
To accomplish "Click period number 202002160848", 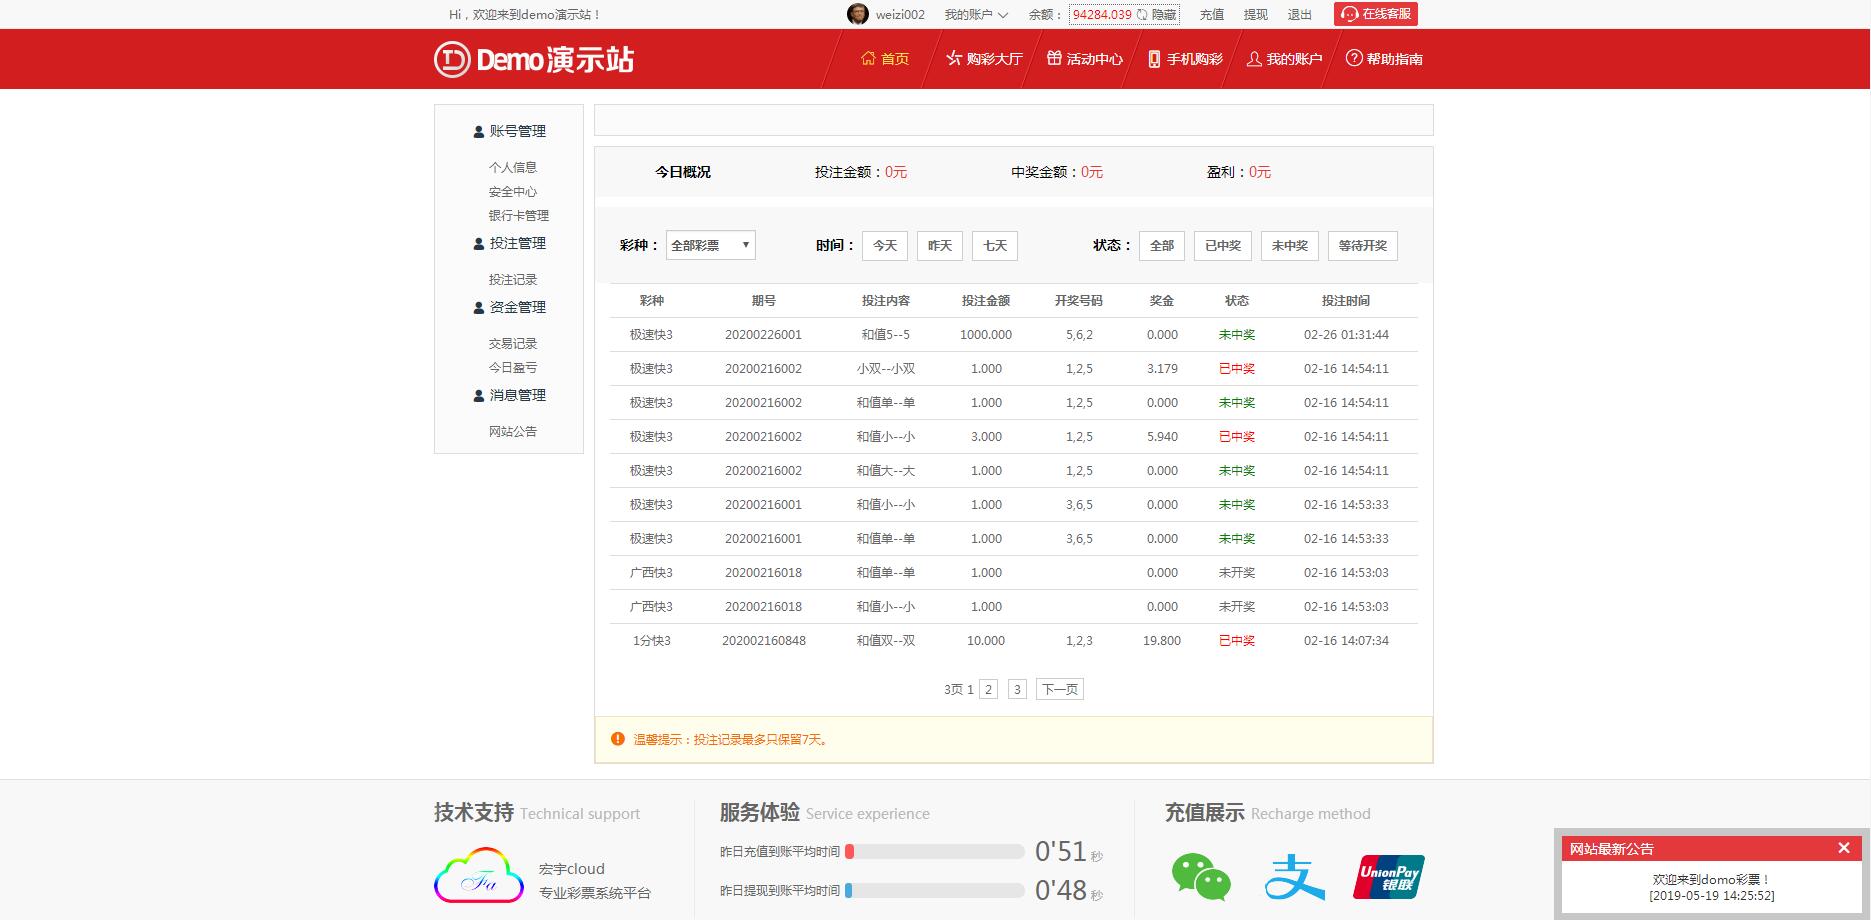I will [764, 641].
